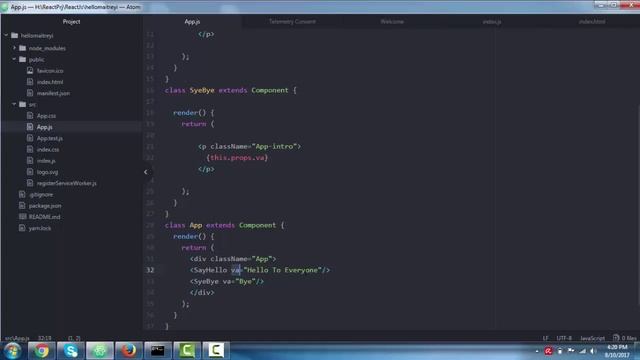Open the Windows Start menu orb
Screen dimensions: 640x360
coord(12,351)
